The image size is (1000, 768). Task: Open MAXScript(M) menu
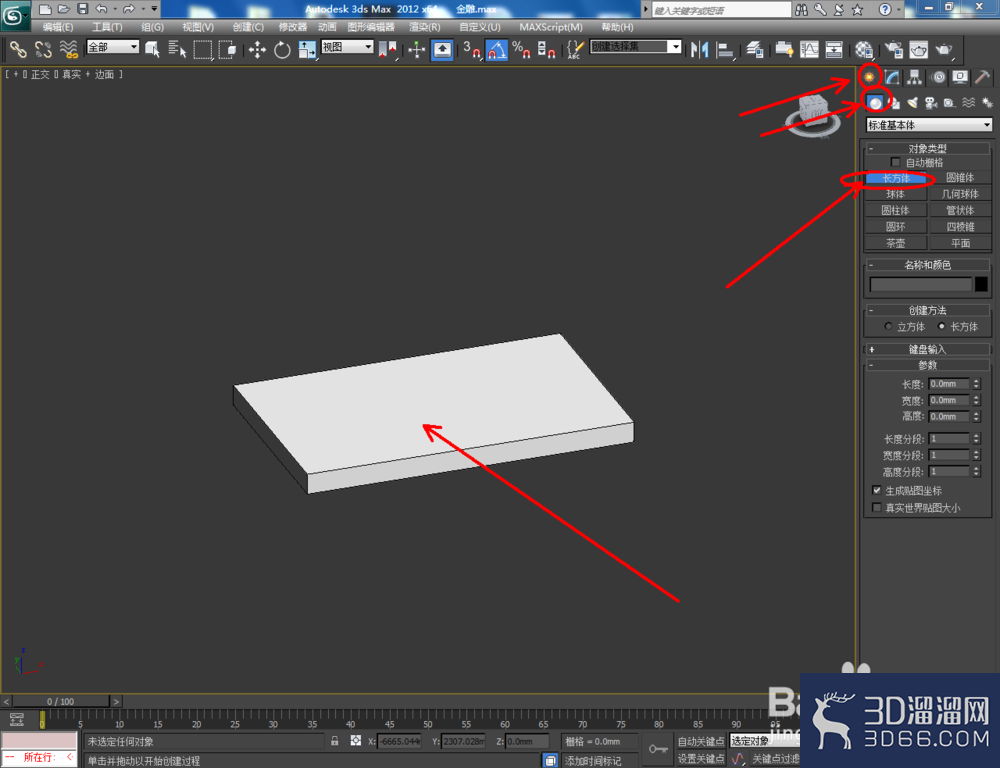551,27
